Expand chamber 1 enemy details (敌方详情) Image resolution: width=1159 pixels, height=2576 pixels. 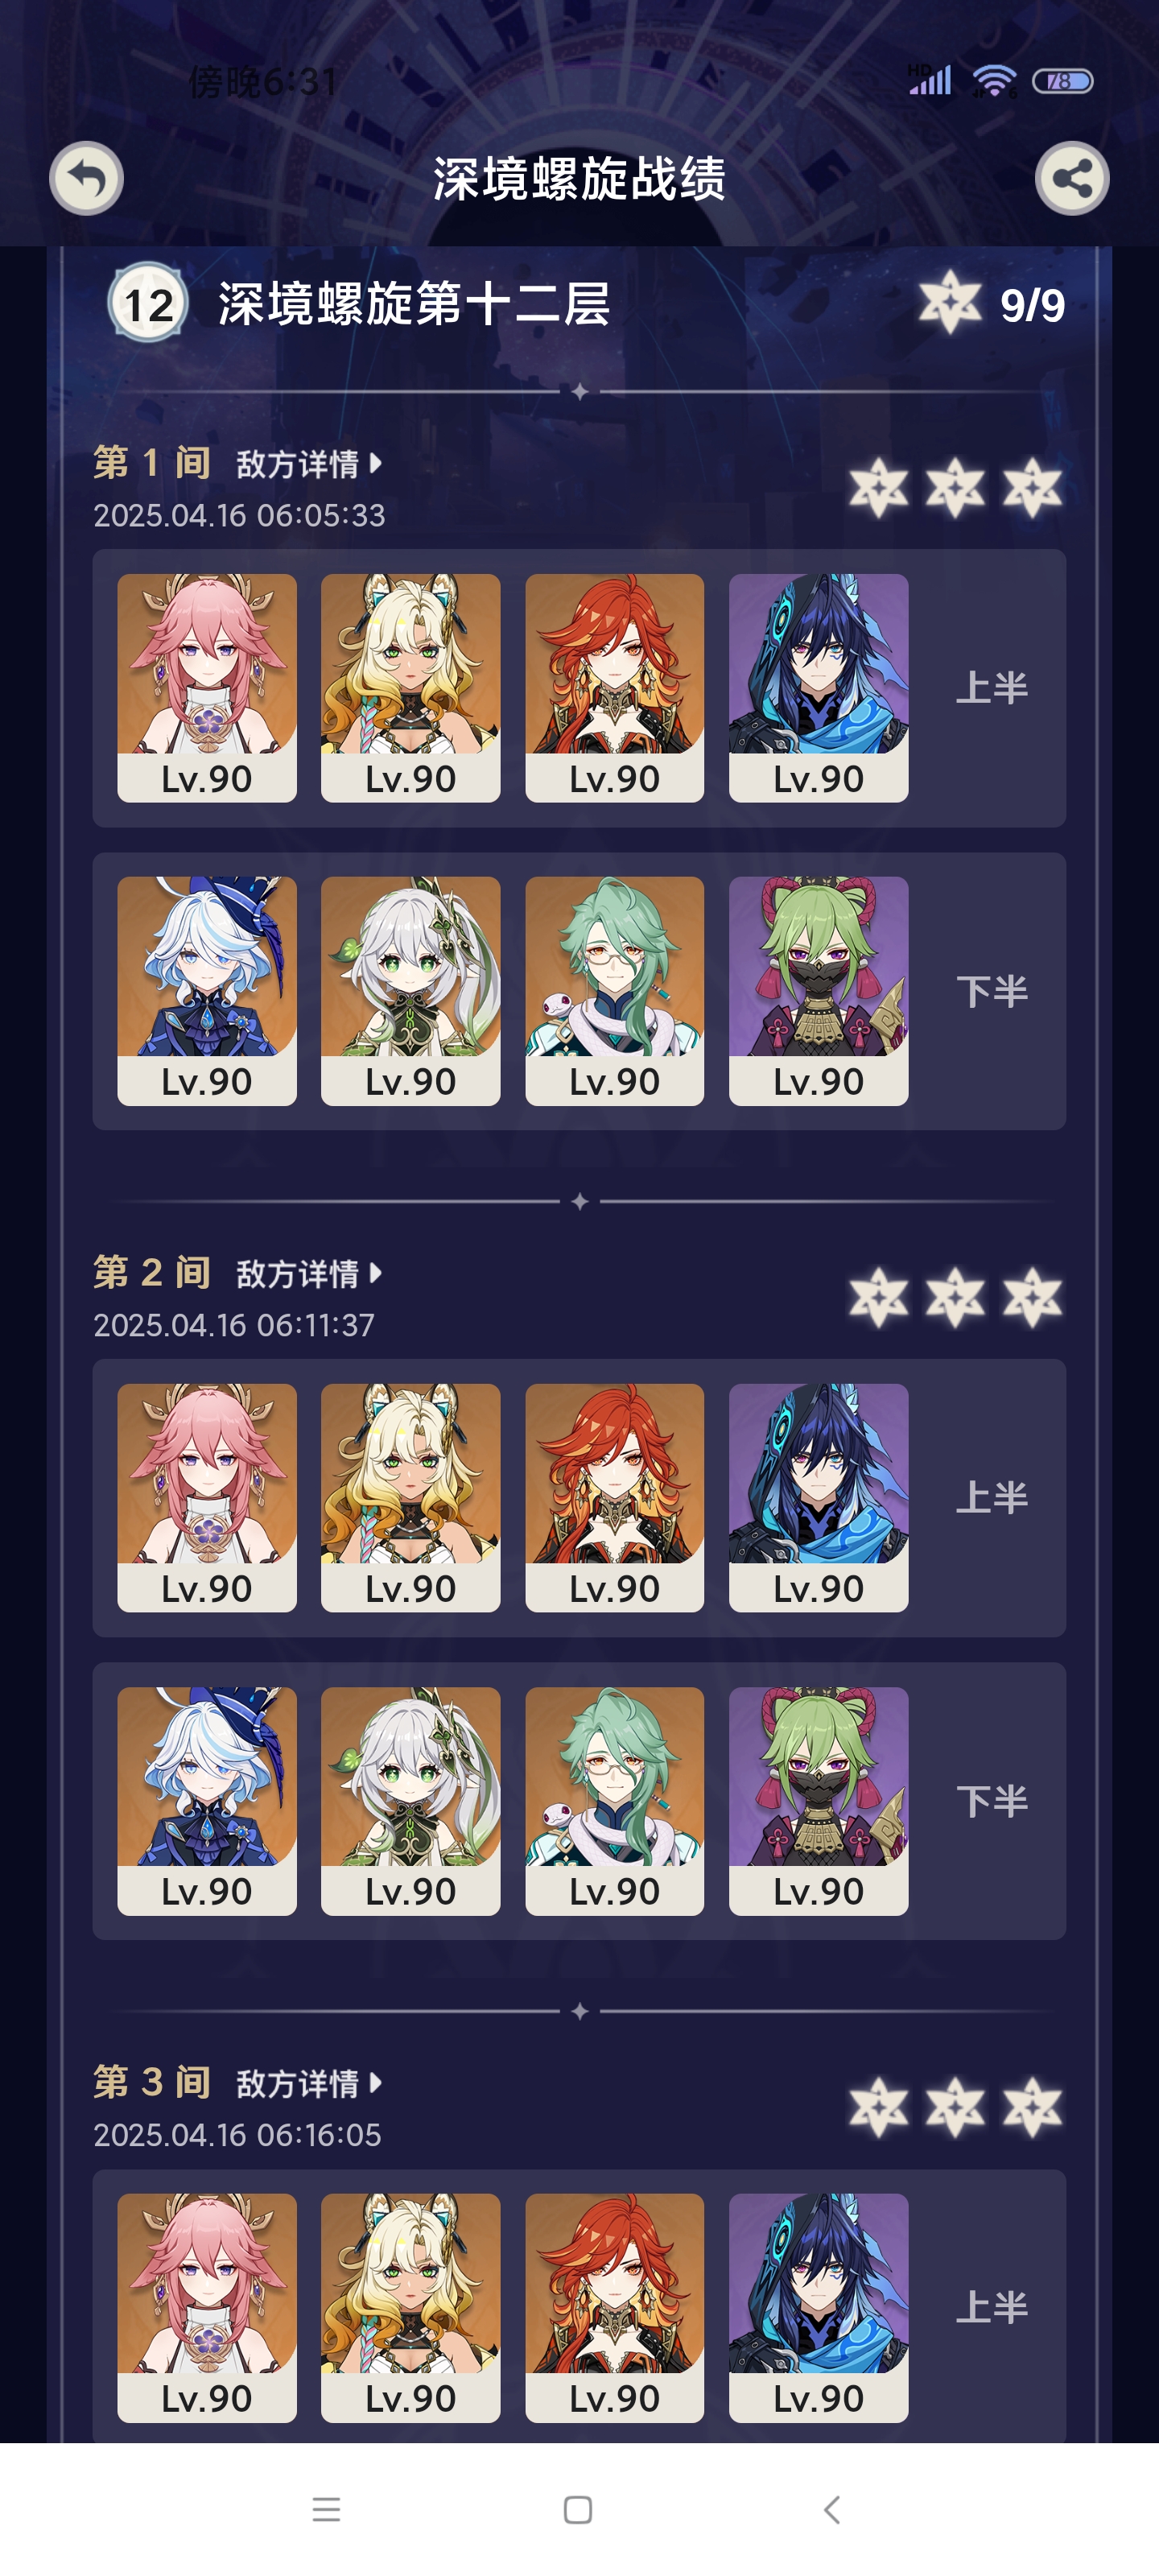[308, 464]
